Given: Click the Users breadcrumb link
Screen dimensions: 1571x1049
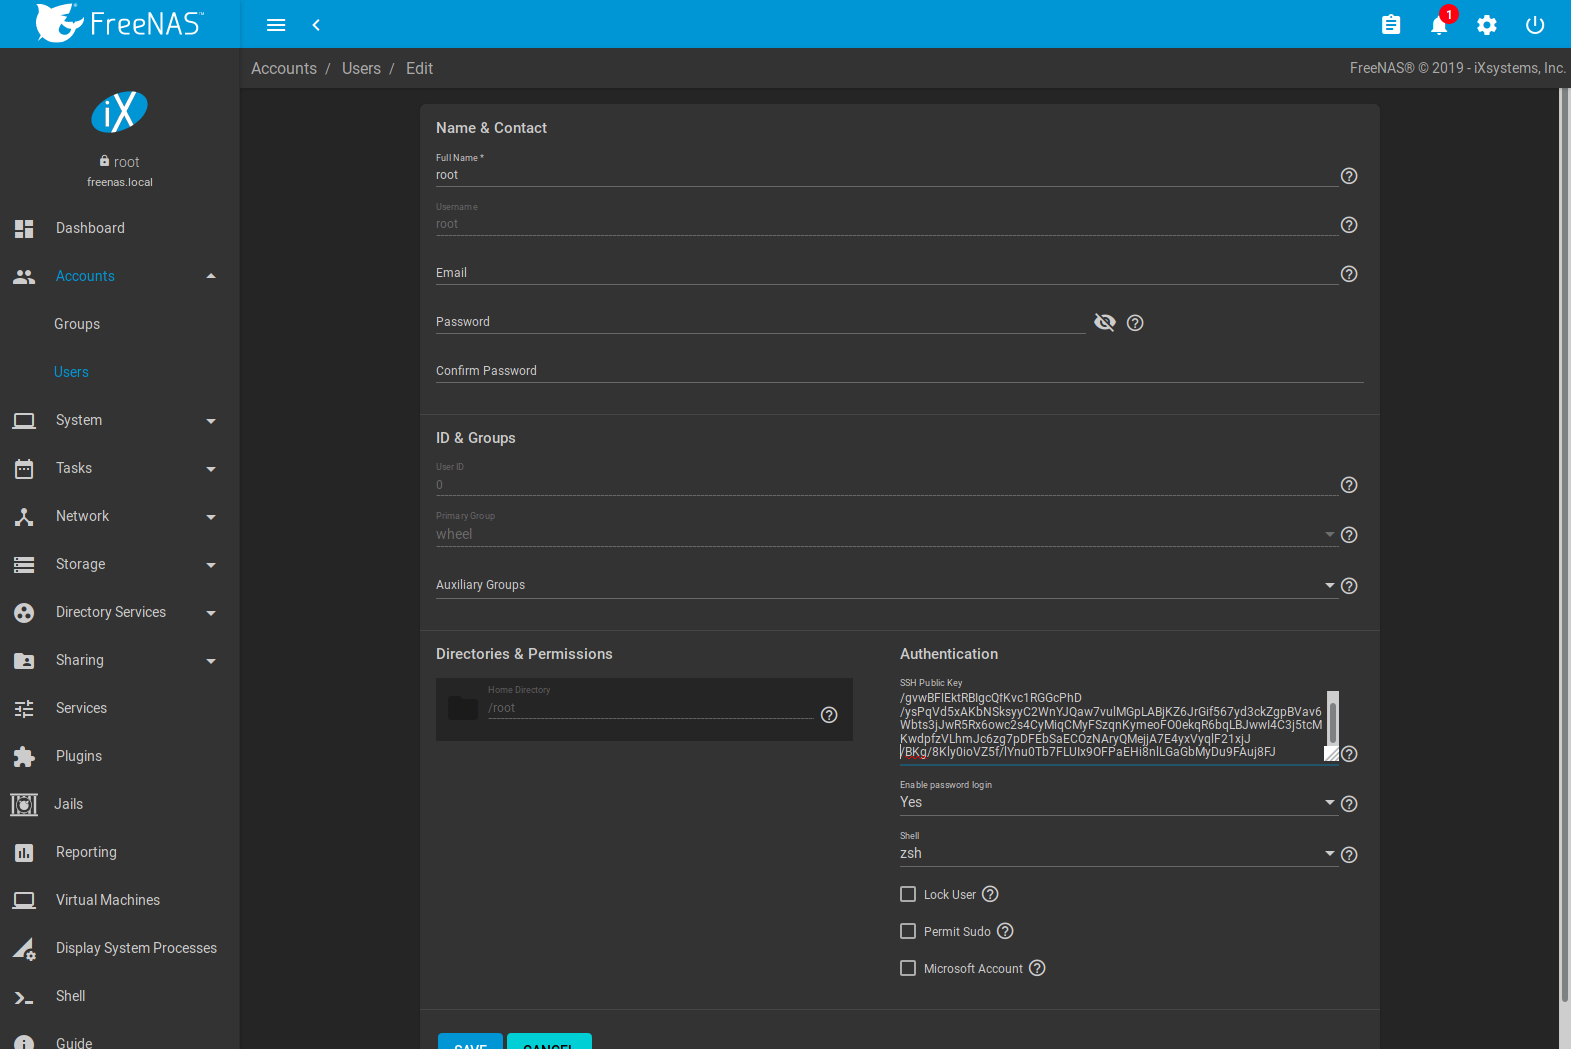Looking at the screenshot, I should pos(361,68).
